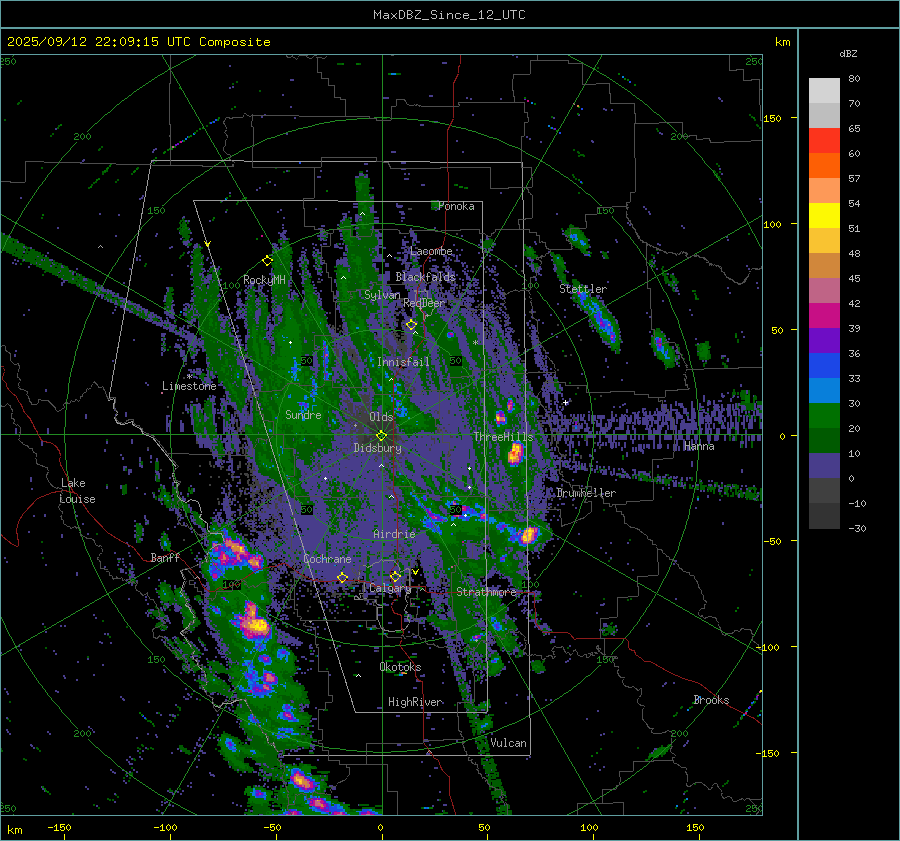The width and height of the screenshot is (900, 841).
Task: Click the yellow diamond marker beside RockyMH
Action: [267, 261]
